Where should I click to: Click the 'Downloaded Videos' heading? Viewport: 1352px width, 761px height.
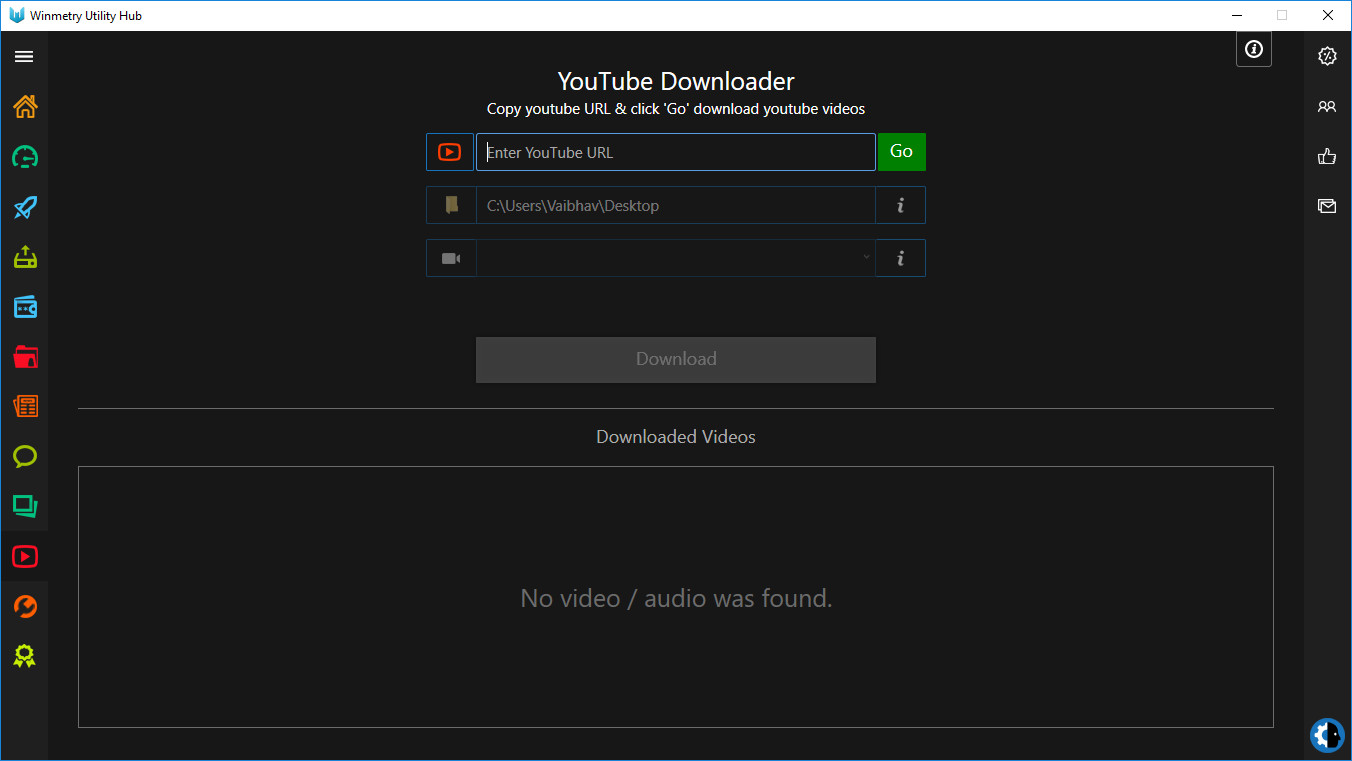tap(676, 437)
